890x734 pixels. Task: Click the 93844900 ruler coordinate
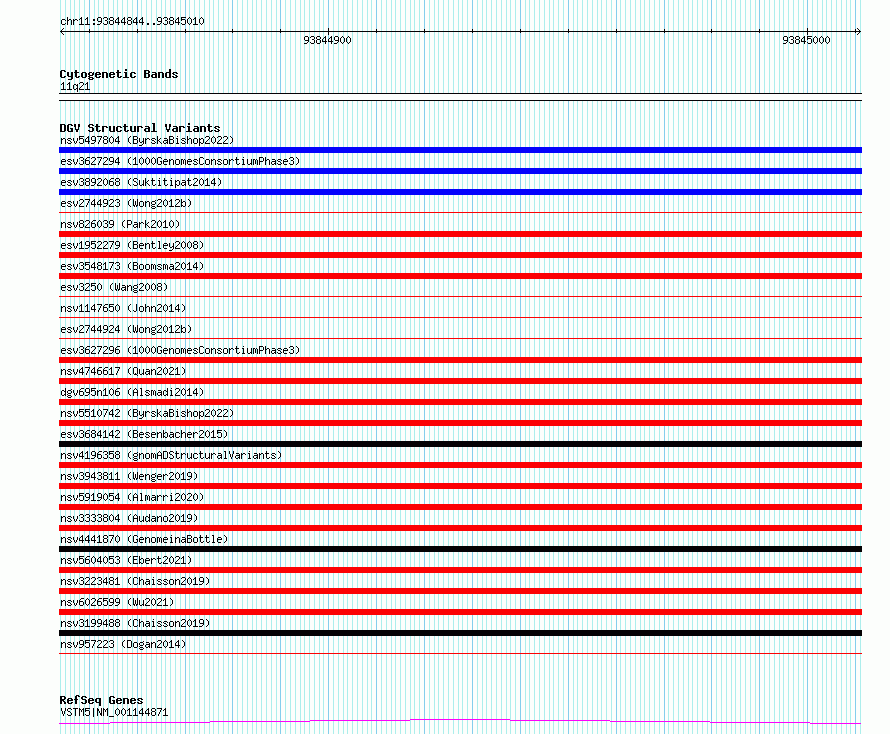click(328, 40)
